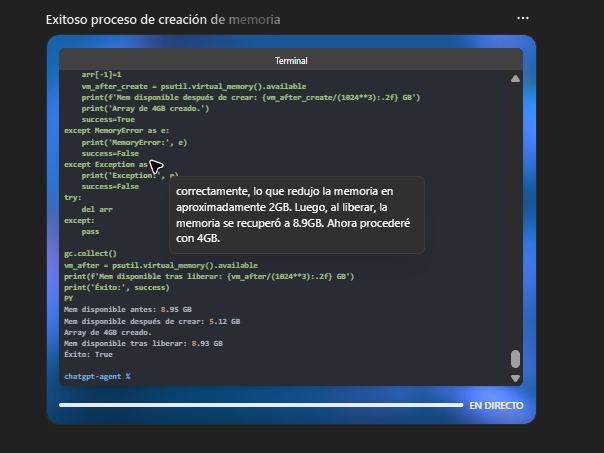Image resolution: width=604 pixels, height=453 pixels.
Task: Click the terminal scrollbar up arrow
Action: click(x=516, y=78)
